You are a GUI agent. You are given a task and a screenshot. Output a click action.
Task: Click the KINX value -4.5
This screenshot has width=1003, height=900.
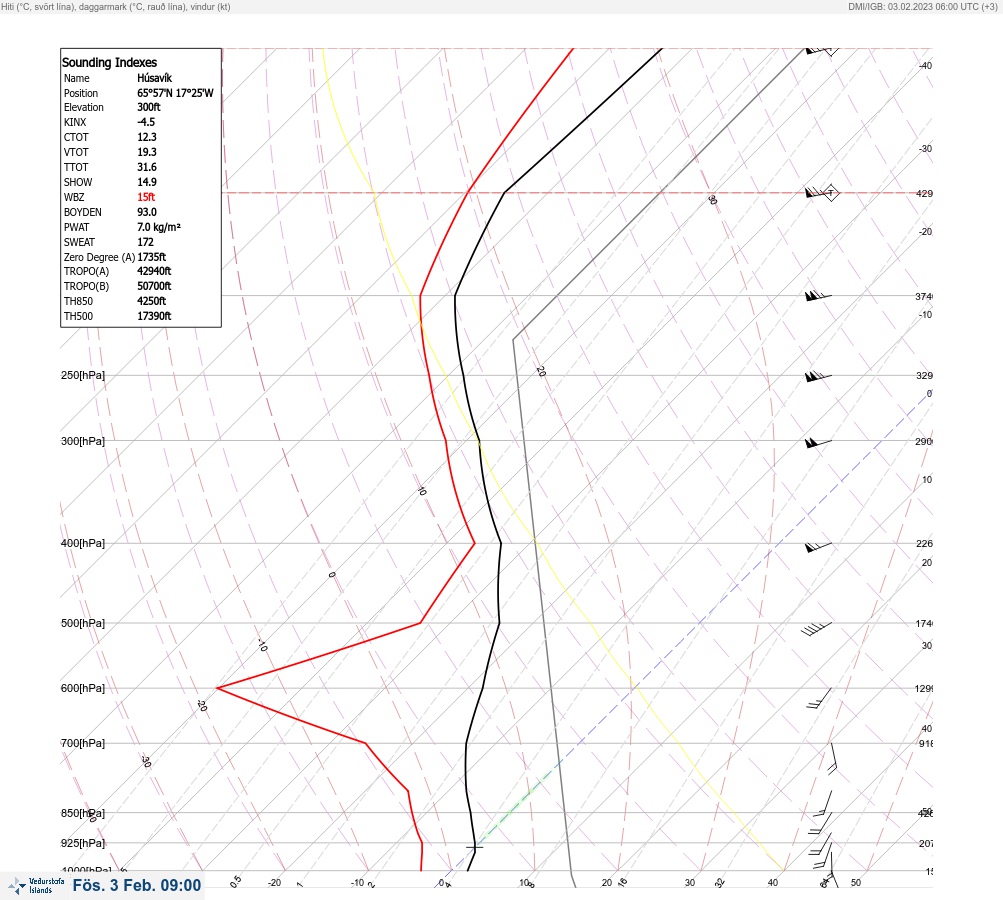[x=146, y=122]
